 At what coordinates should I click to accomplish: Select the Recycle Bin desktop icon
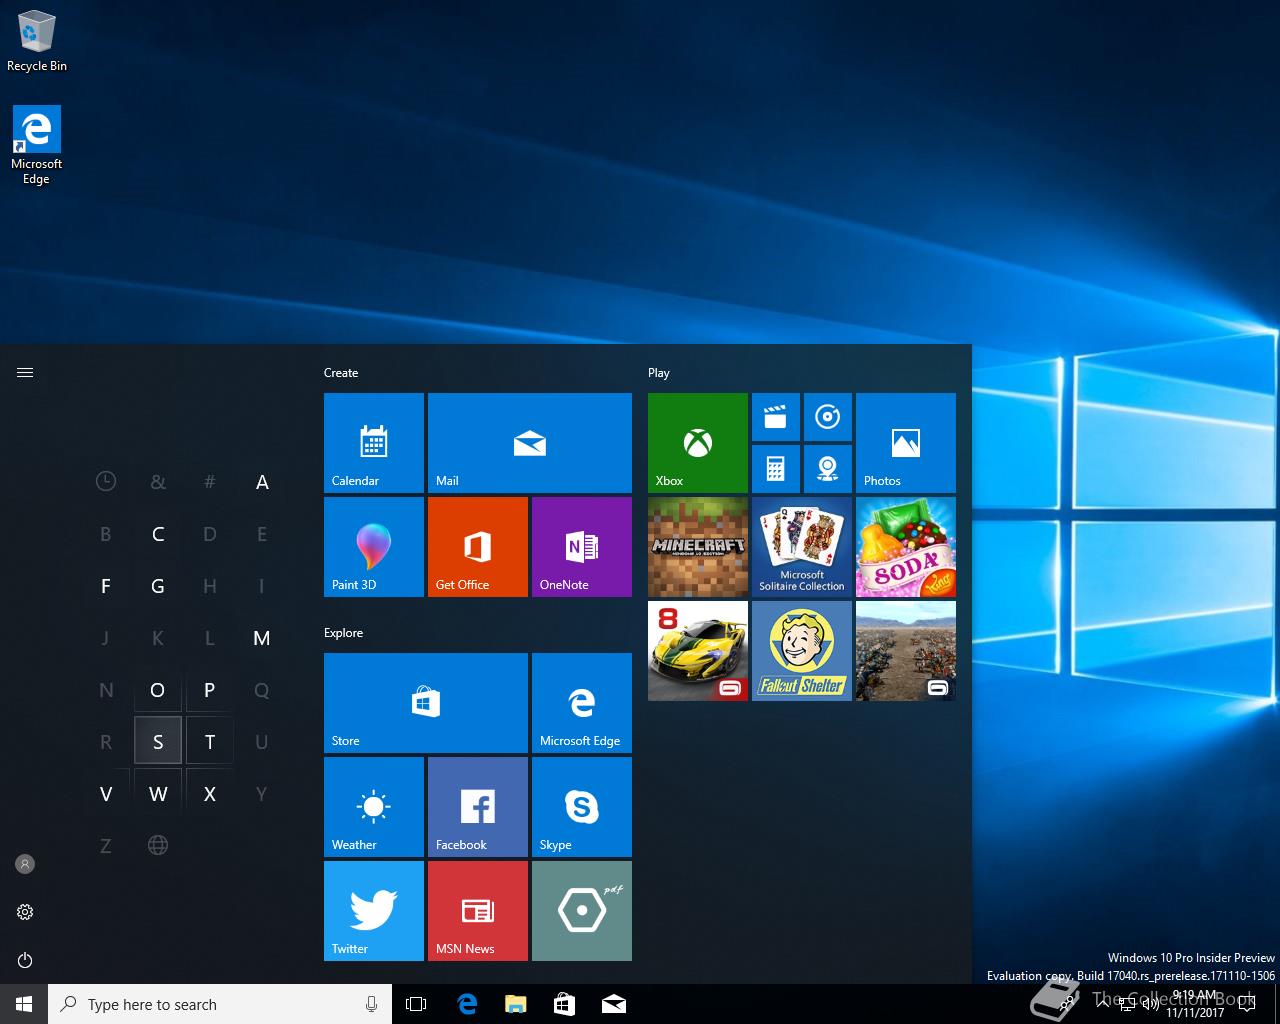[37, 41]
